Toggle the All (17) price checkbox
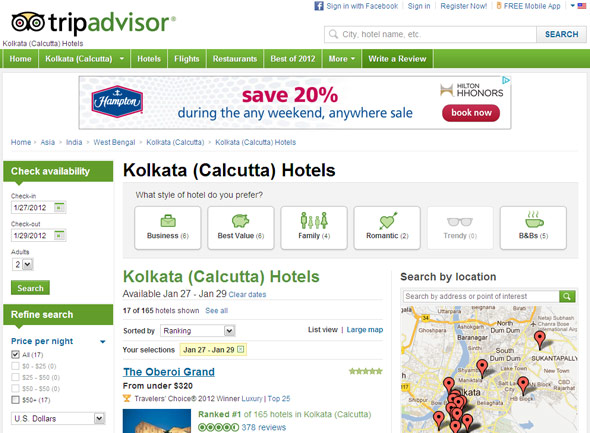590x433 pixels. 15,354
